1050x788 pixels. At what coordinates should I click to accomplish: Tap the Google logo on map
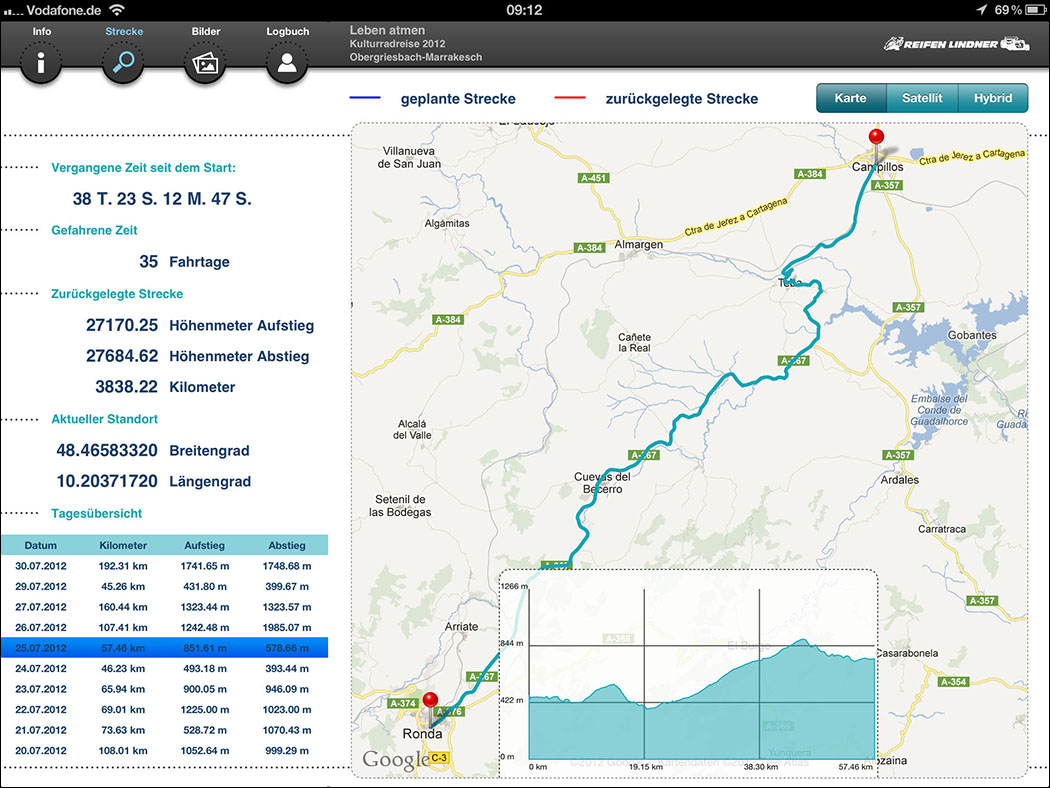coord(396,760)
